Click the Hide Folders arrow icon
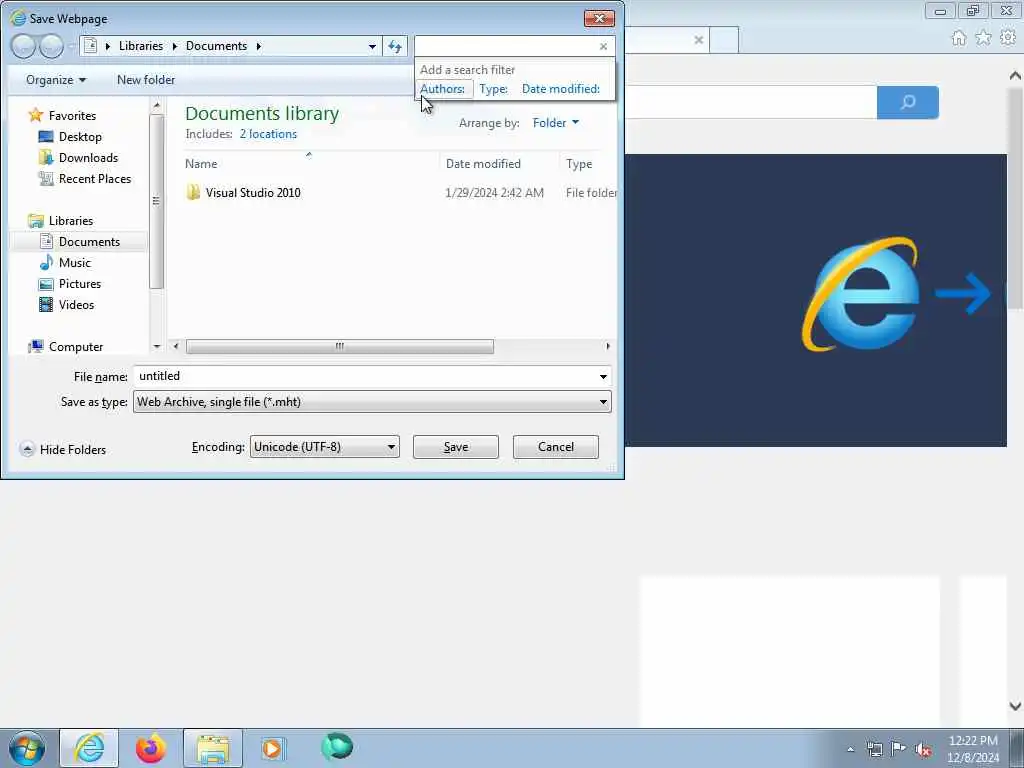This screenshot has width=1024, height=768. click(27, 449)
